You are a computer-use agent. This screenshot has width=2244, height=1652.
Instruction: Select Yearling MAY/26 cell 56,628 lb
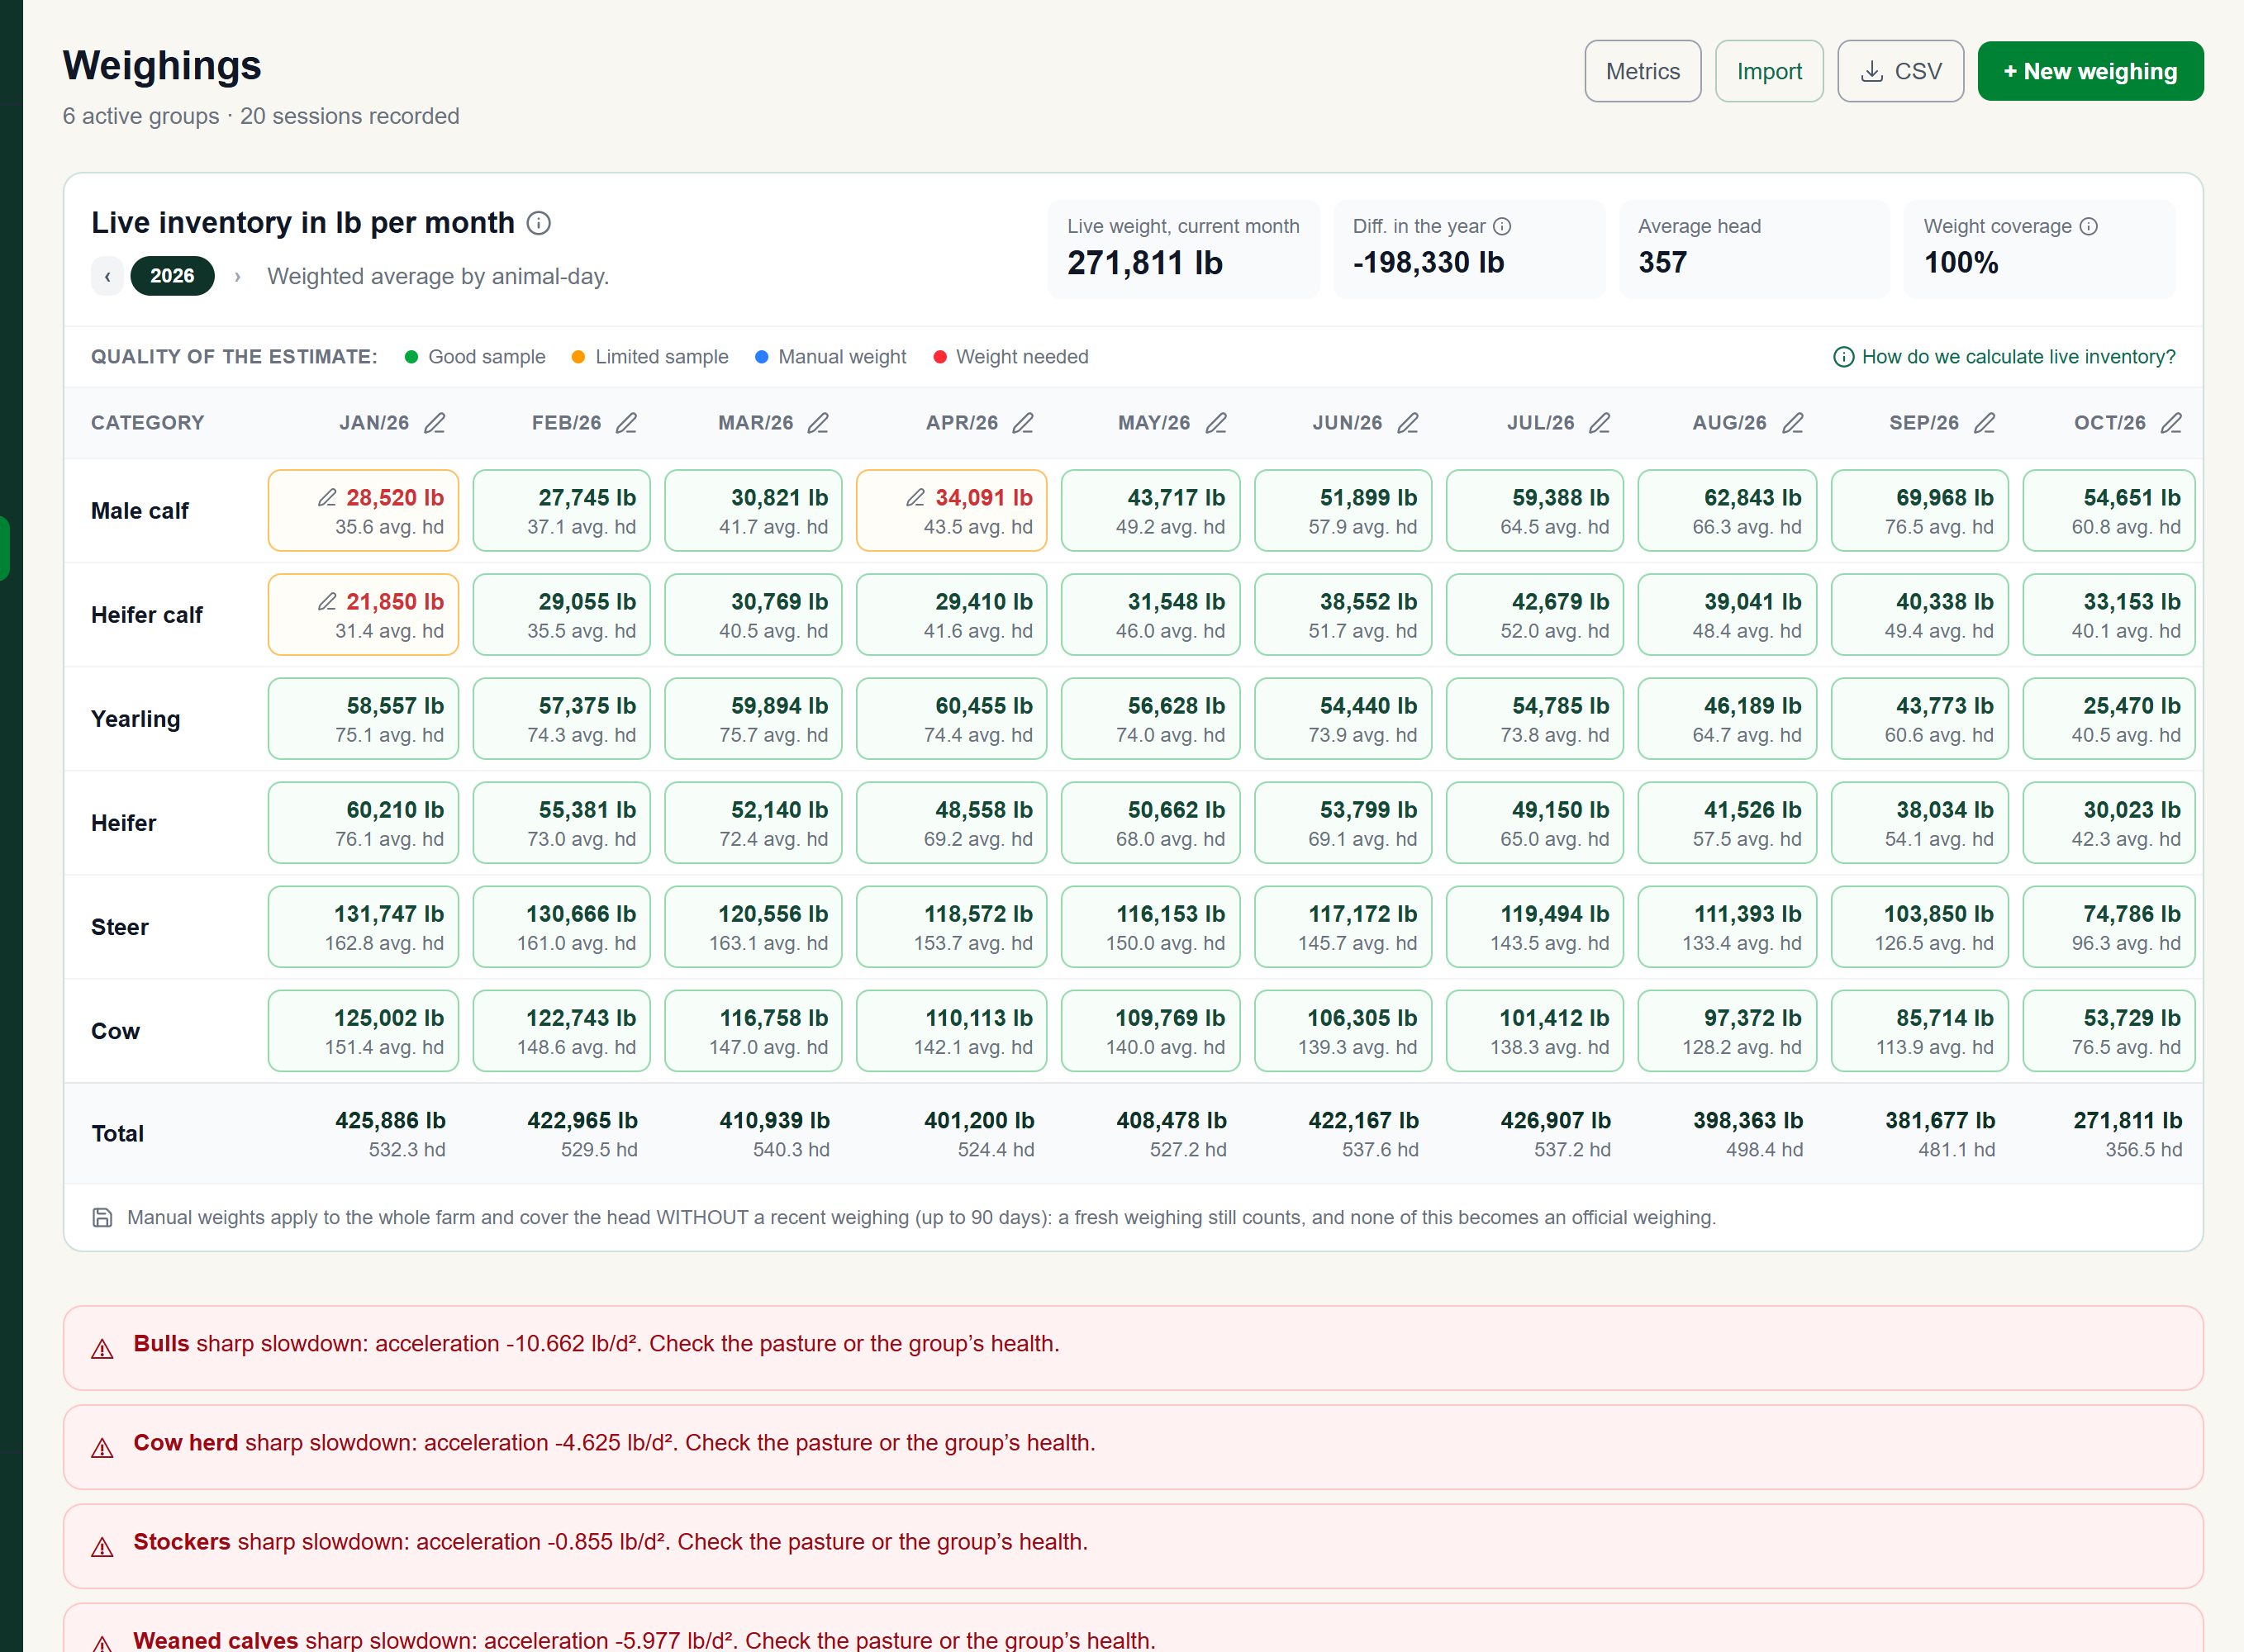pyautogui.click(x=1150, y=718)
